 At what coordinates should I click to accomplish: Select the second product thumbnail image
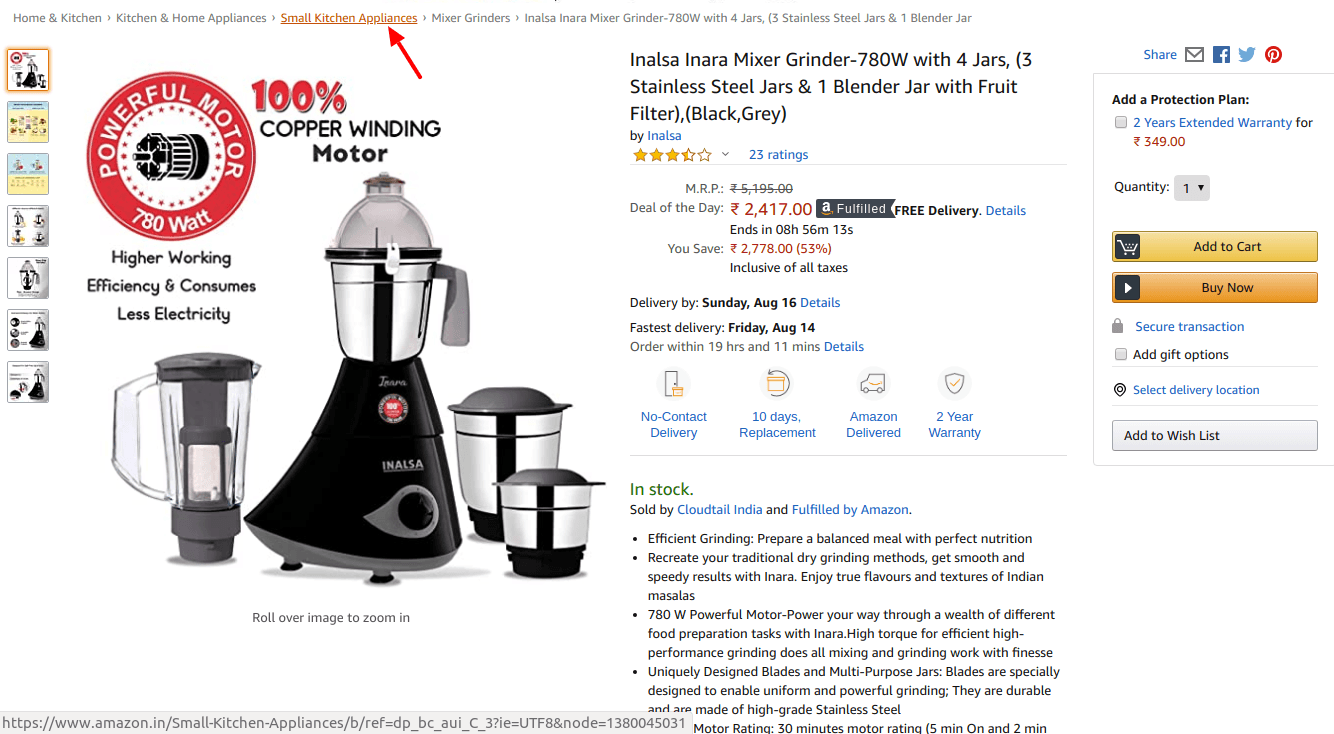click(28, 122)
